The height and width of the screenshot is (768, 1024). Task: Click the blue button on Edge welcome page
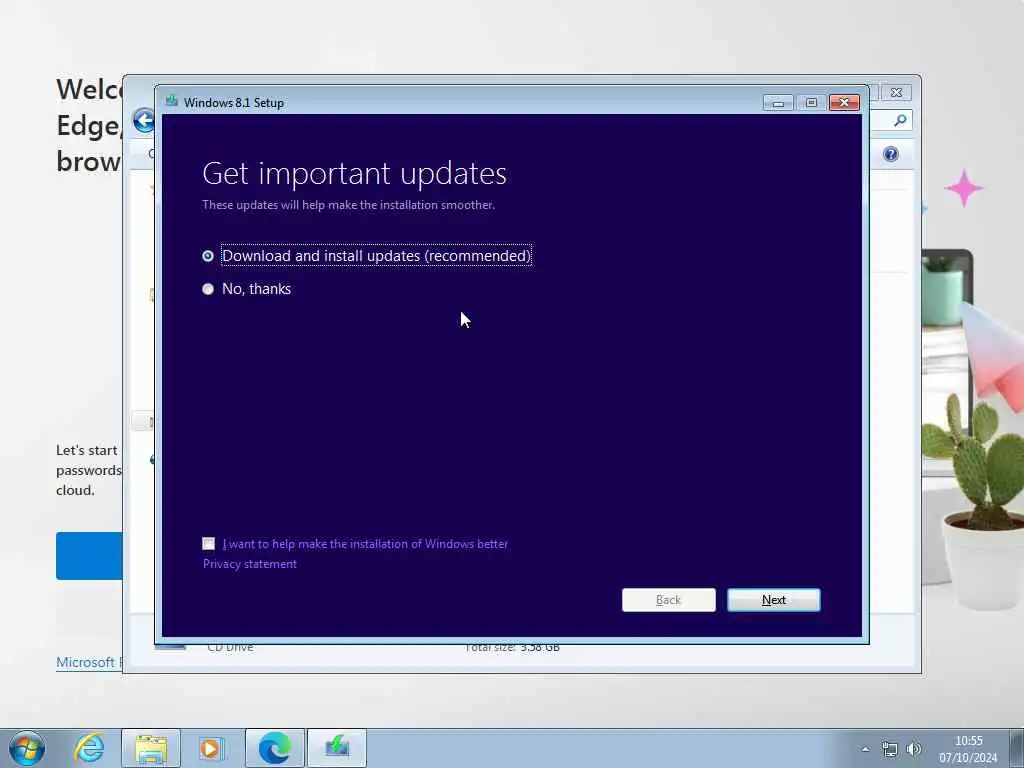tap(89, 556)
